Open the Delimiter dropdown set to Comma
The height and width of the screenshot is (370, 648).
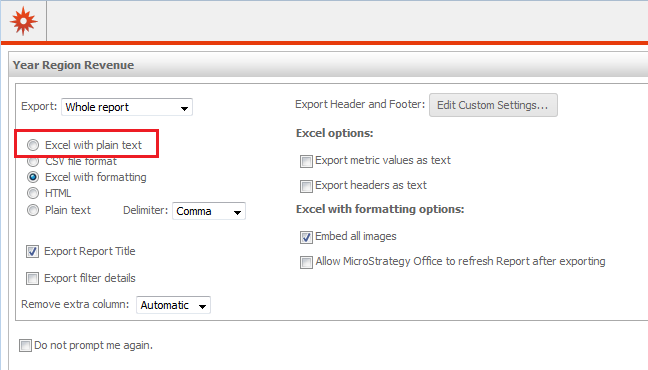coord(209,211)
